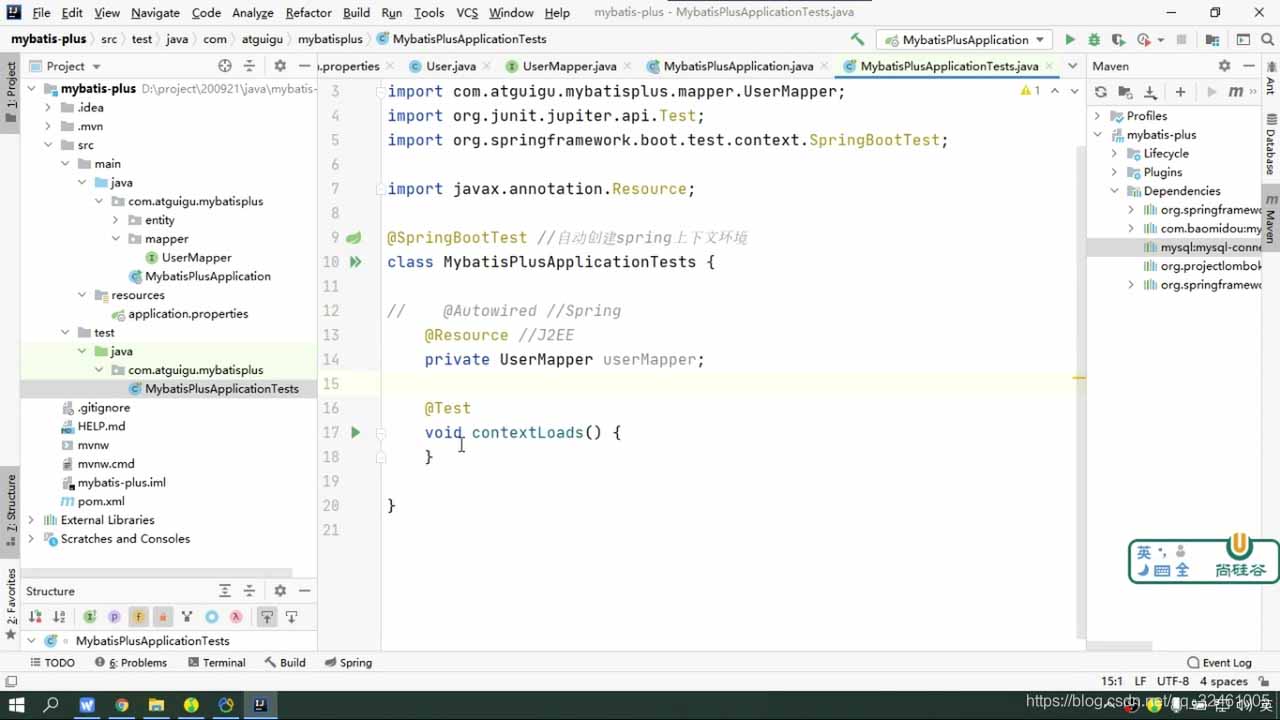
Task: Click the UTF-8 encoding in status bar
Action: pyautogui.click(x=1173, y=681)
